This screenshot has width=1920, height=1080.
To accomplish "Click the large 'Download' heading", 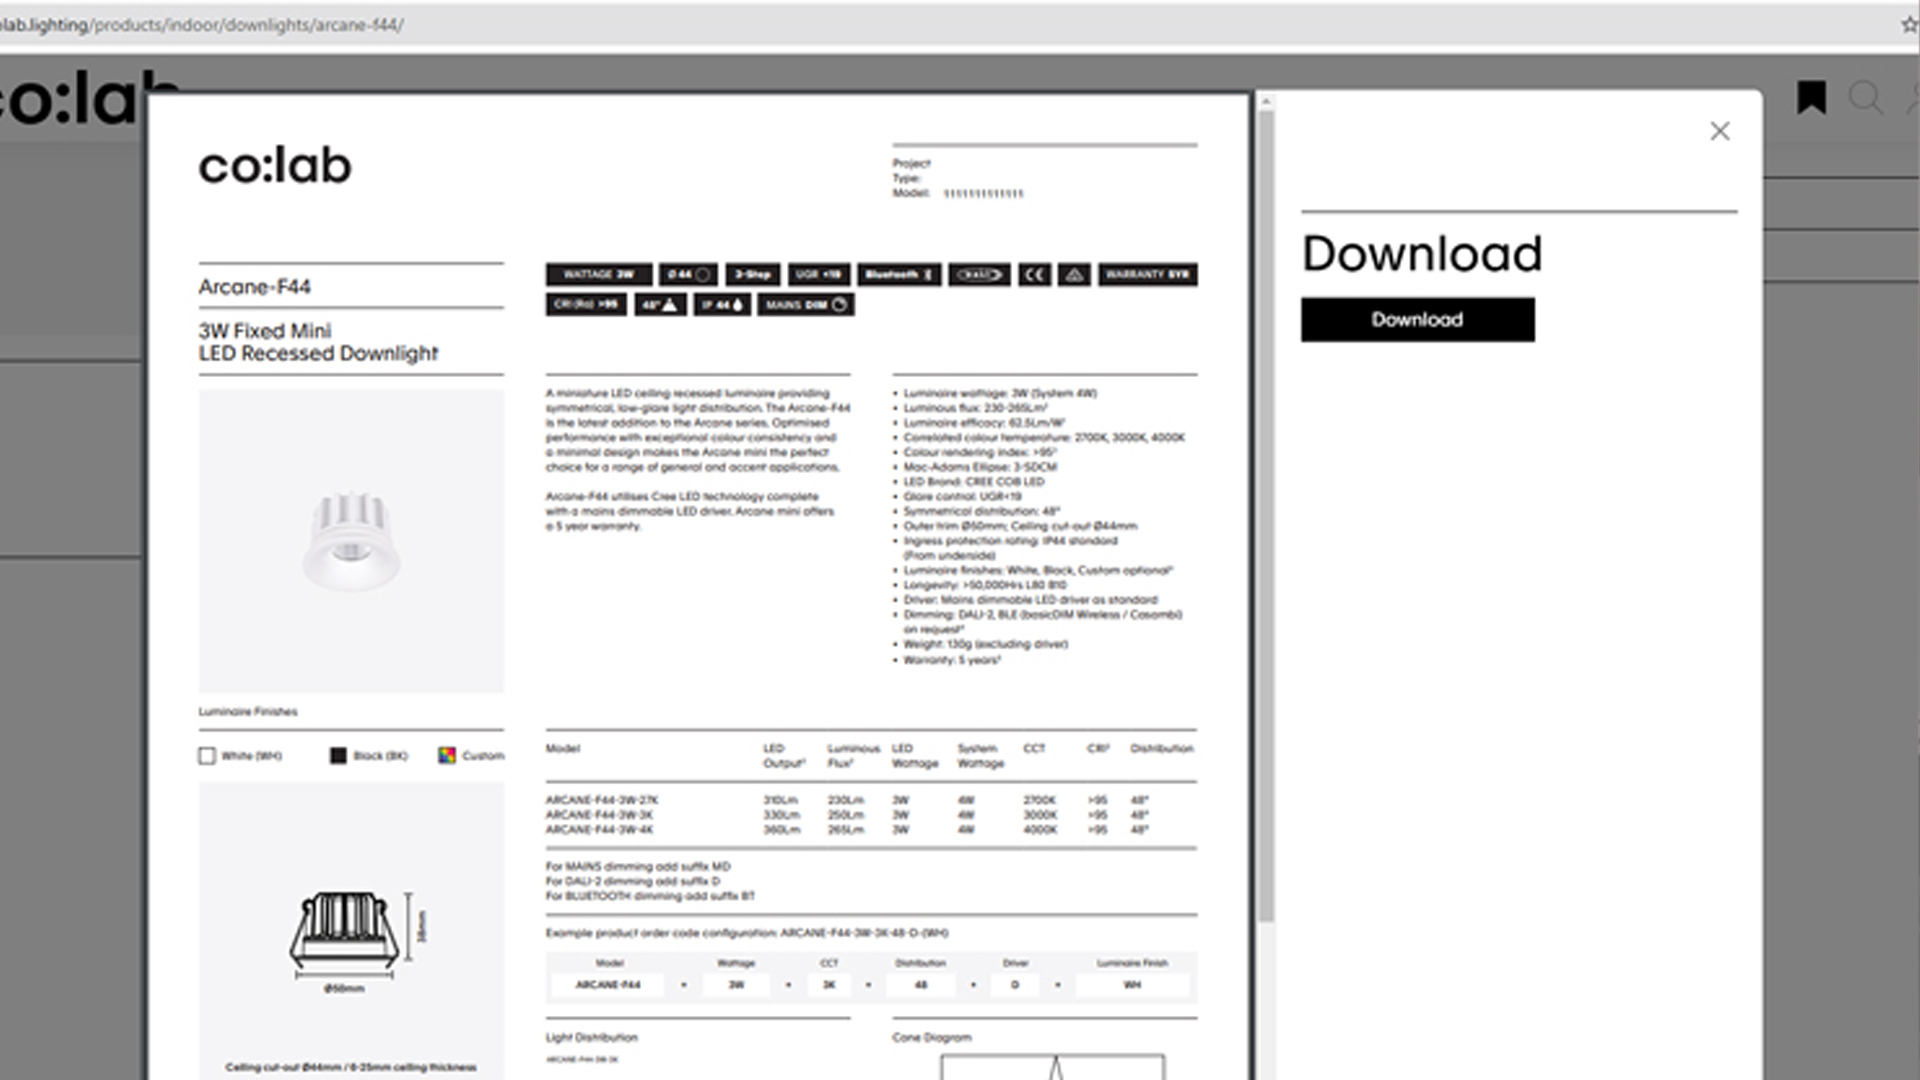I will tap(1422, 253).
